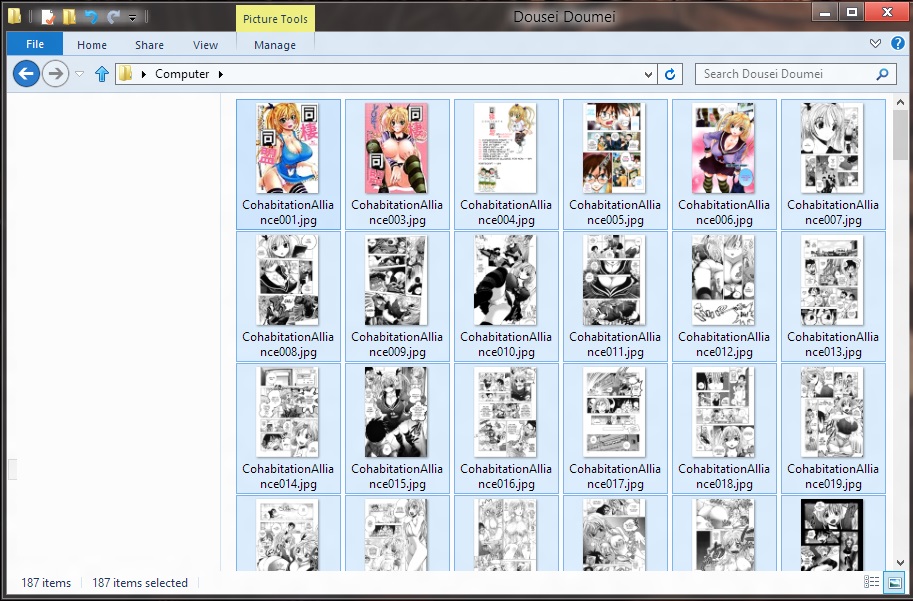This screenshot has width=913, height=601.
Task: Click the file name CohabitationAlliance019.jpg
Action: coord(833,476)
